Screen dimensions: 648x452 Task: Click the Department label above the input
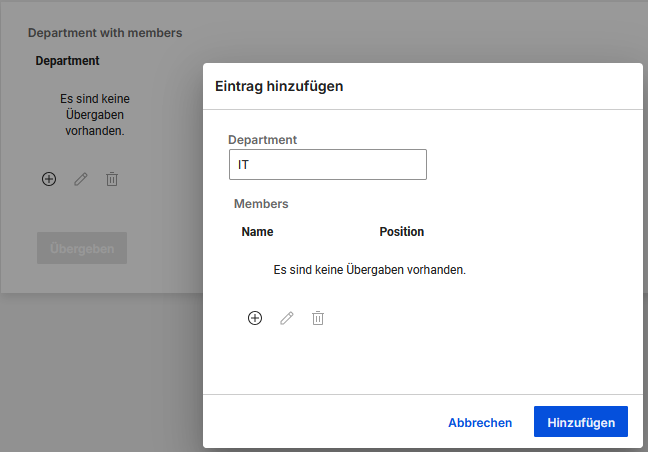(x=262, y=140)
